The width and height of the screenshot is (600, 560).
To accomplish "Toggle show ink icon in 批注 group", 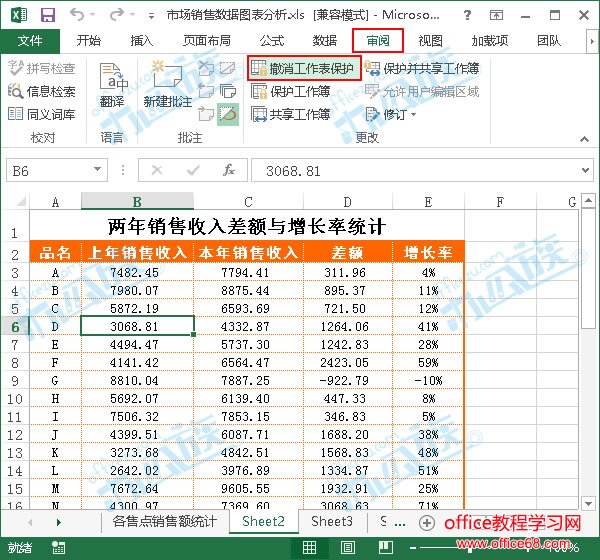I will 228,114.
